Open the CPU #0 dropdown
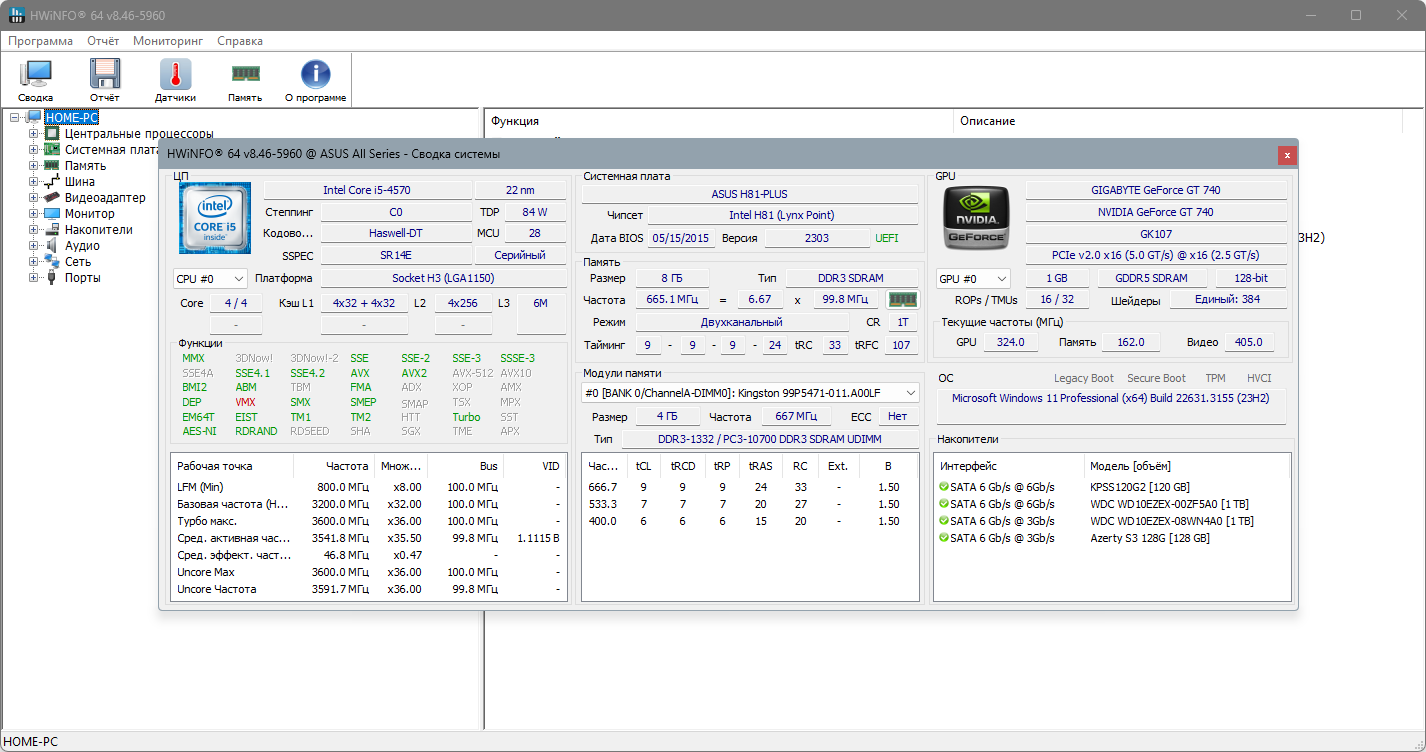Screen dimensions: 1426x752 pyautogui.click(x=210, y=279)
